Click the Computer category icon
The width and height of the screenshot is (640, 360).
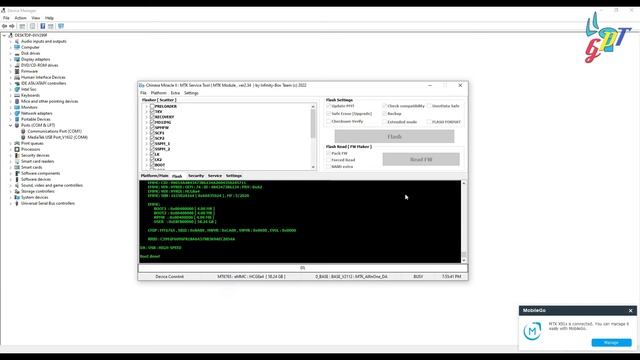point(17,47)
